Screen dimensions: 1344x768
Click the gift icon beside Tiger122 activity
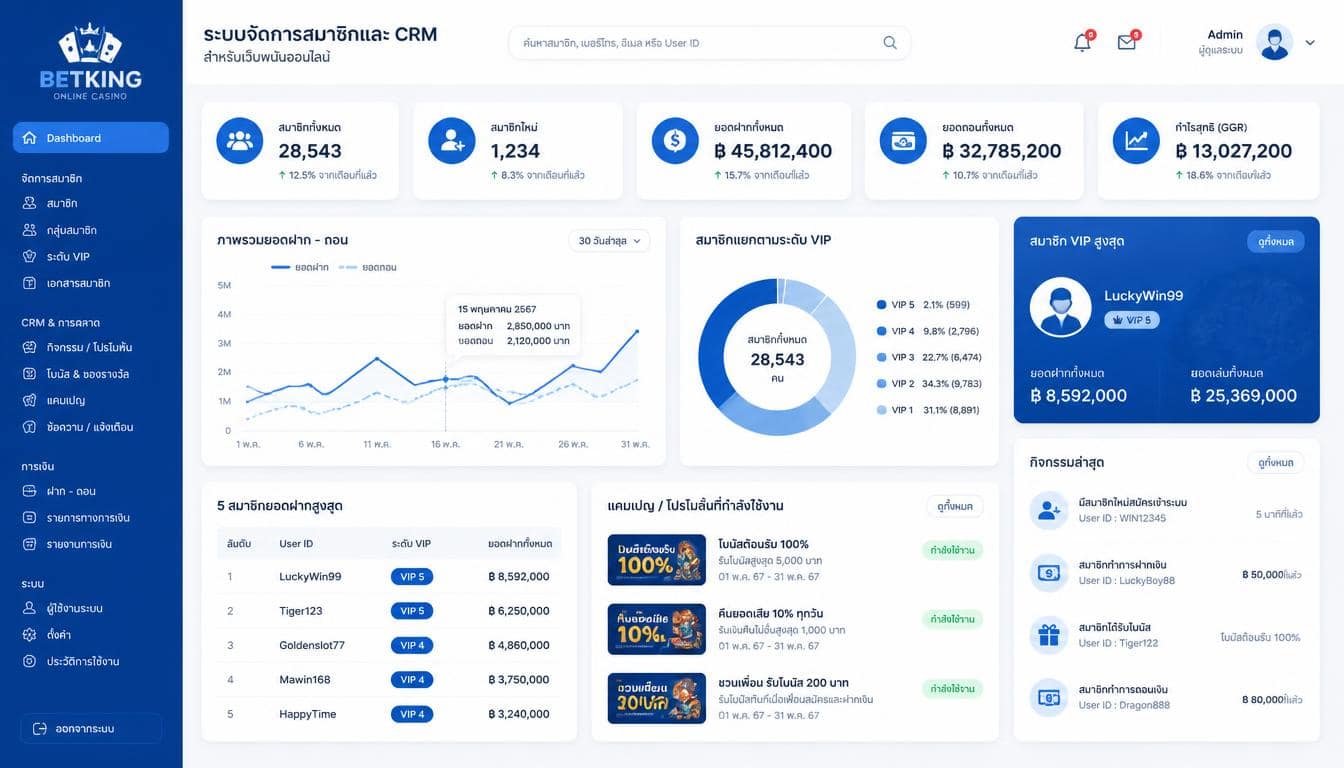point(1049,635)
